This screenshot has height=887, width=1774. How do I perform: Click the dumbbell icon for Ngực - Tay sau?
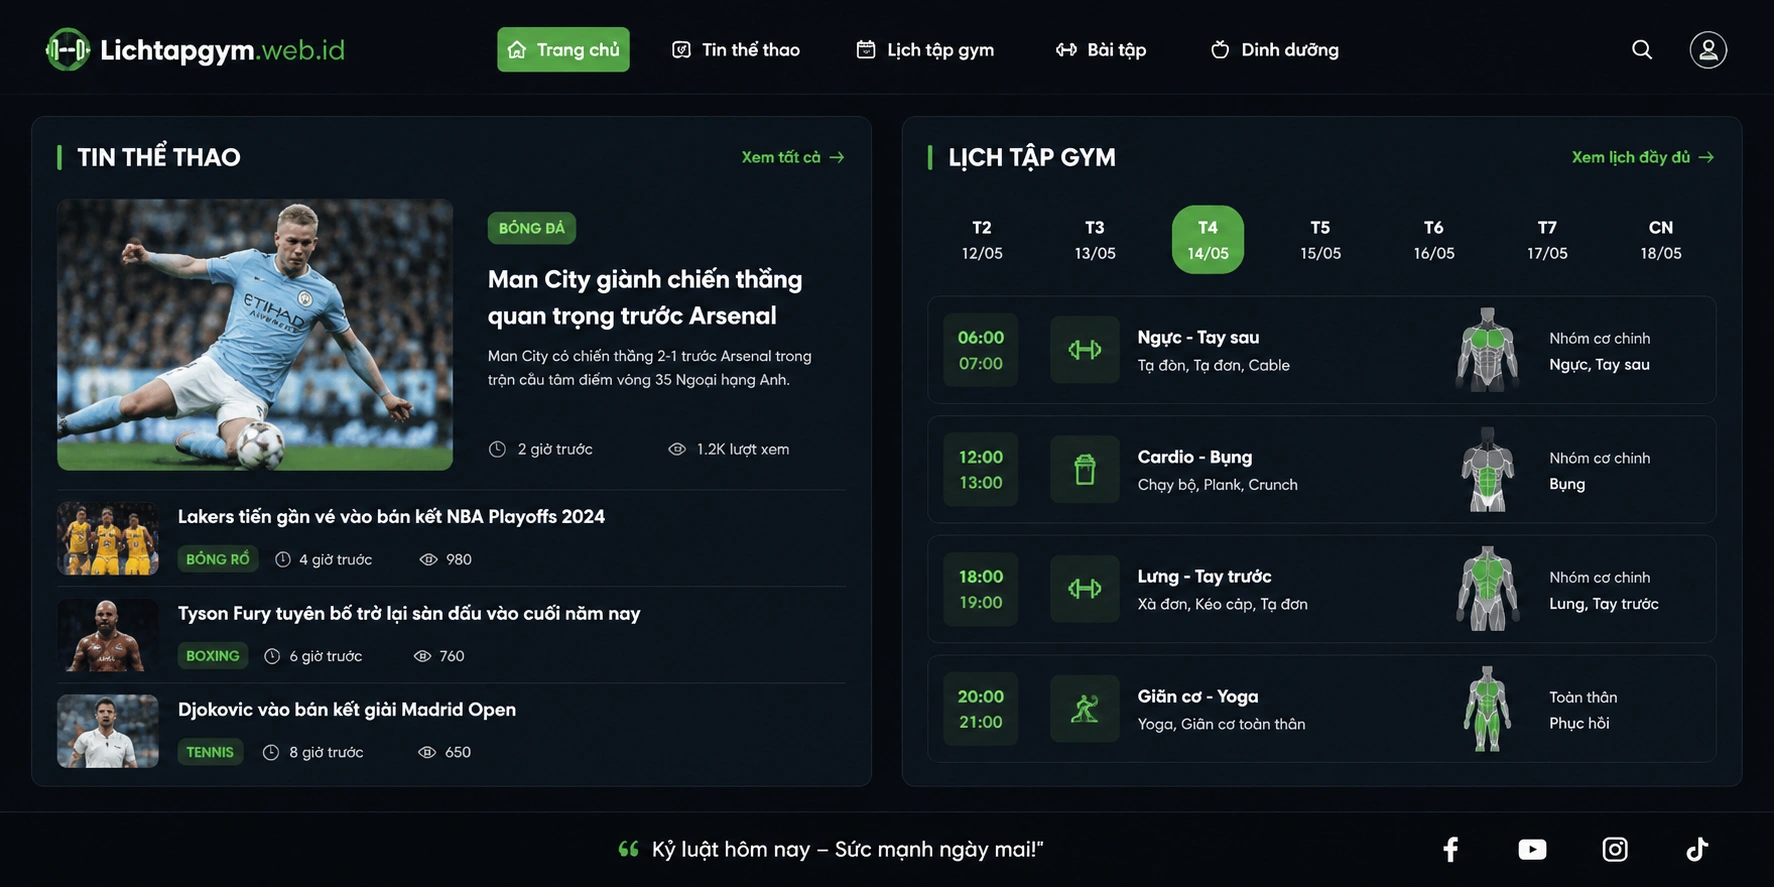[1085, 350]
